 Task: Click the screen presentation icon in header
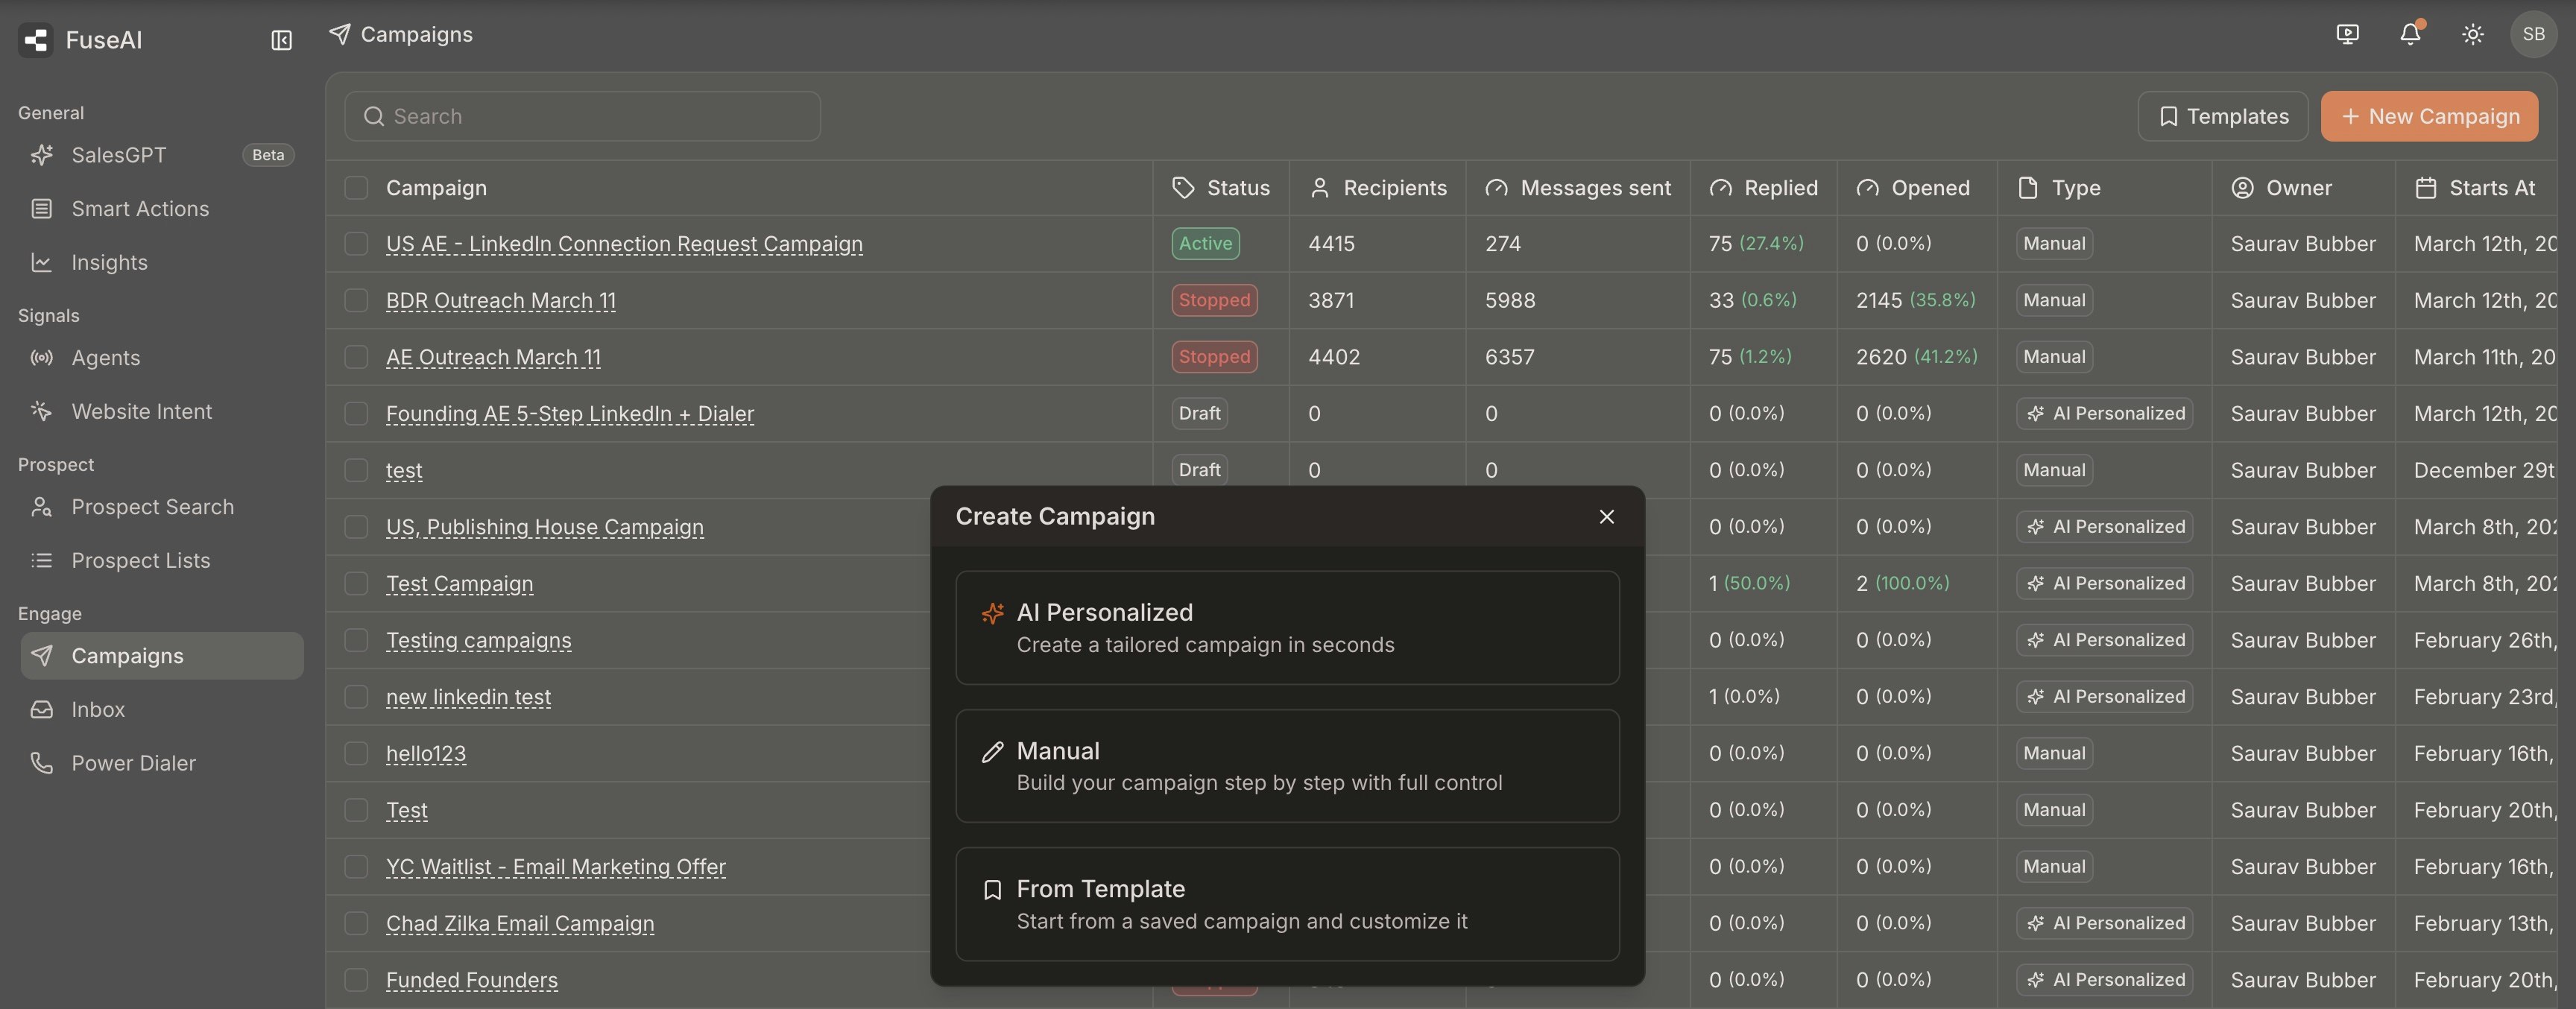[2347, 34]
